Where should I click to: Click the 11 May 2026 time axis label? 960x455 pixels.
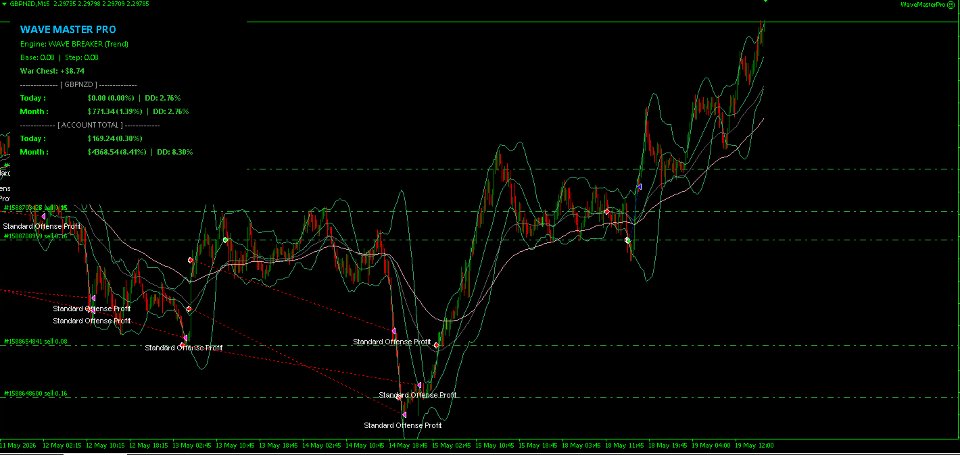(x=18, y=445)
